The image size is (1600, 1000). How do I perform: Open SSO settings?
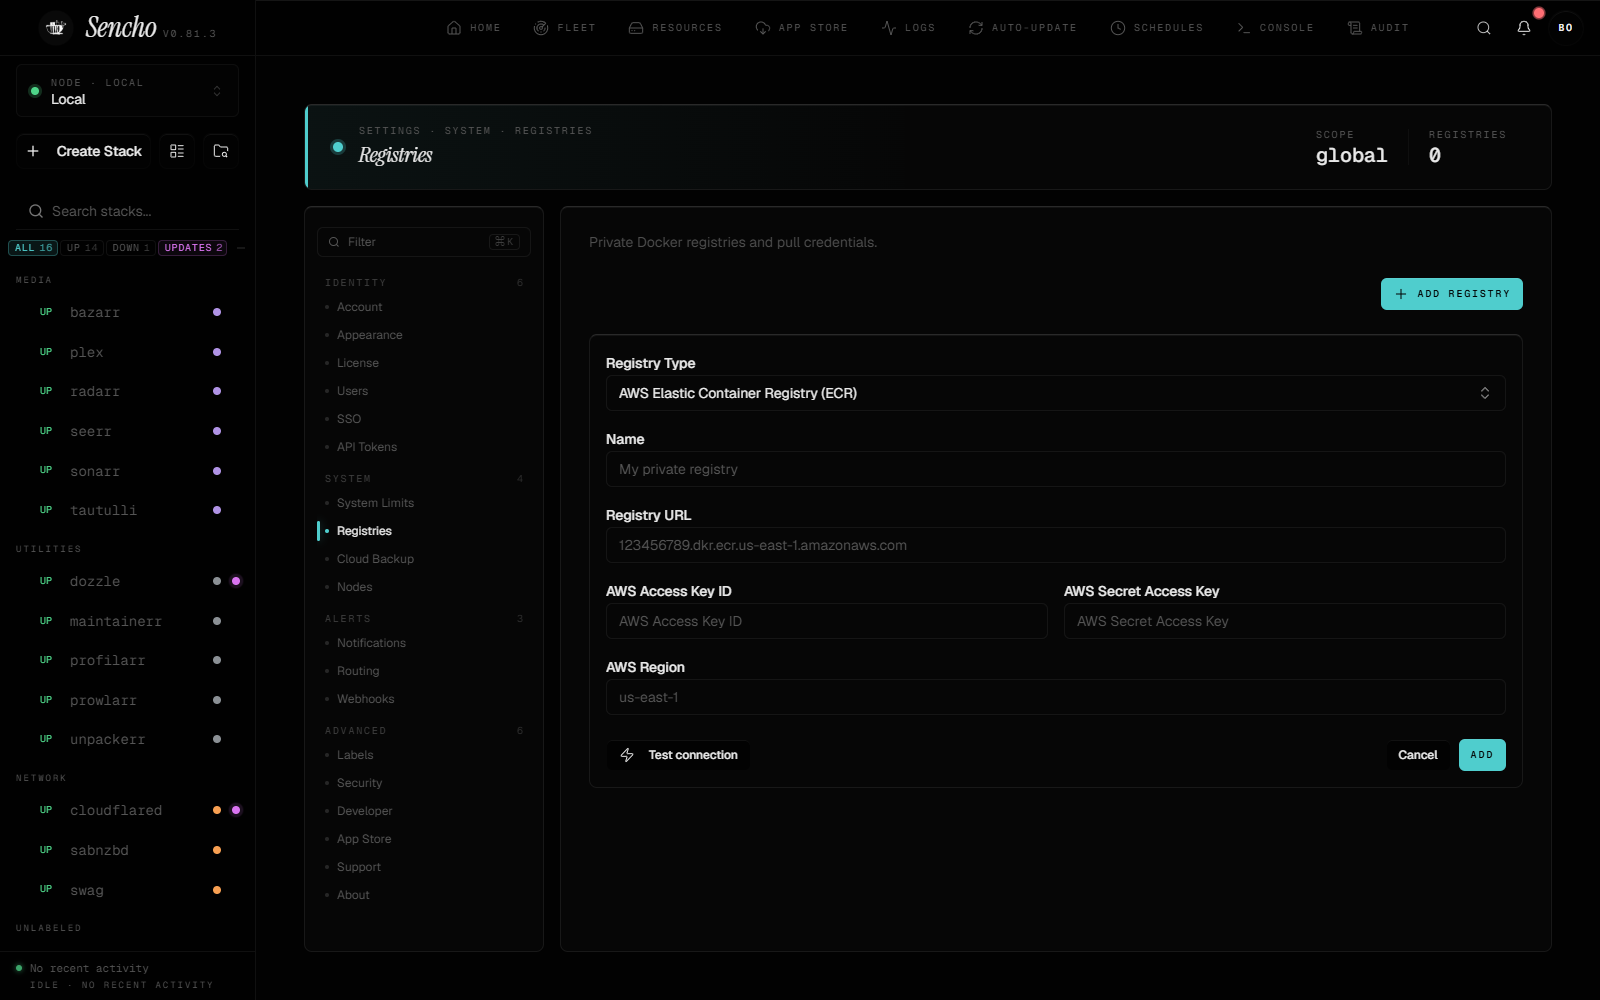[424, 419]
